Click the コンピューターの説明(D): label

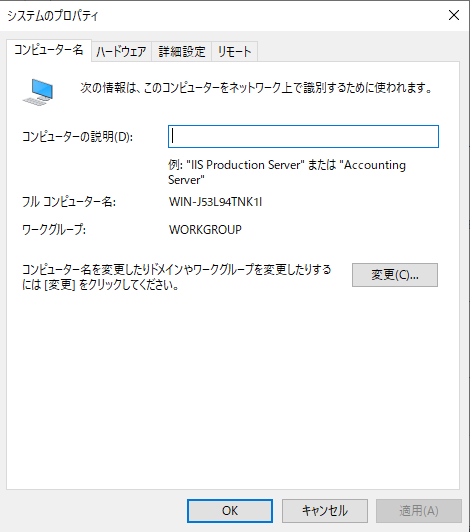point(77,137)
